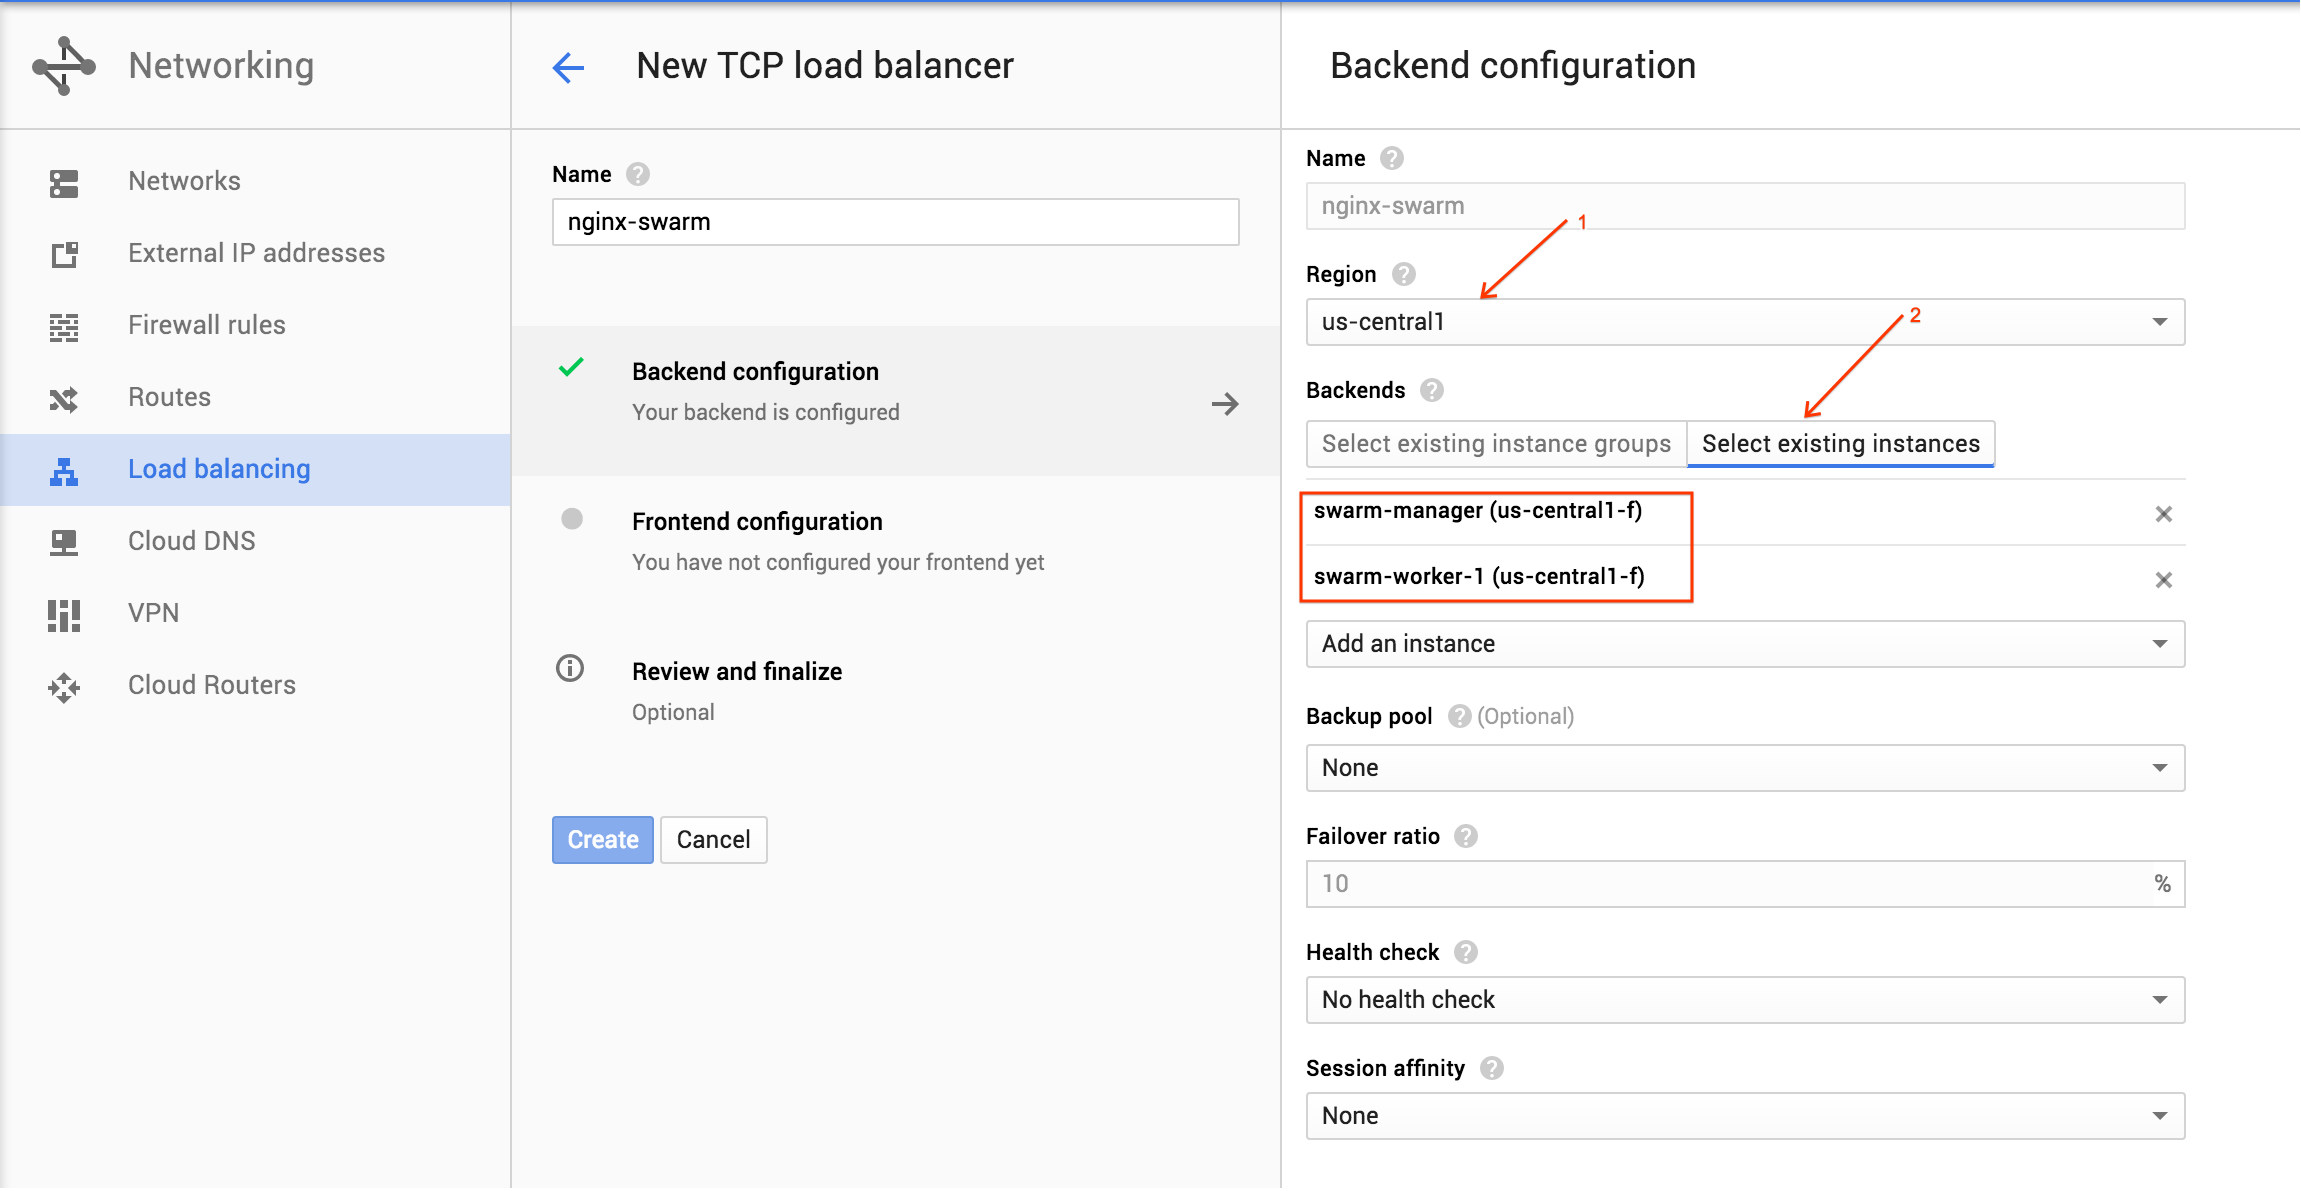Open Networks in the sidebar

pos(255,182)
